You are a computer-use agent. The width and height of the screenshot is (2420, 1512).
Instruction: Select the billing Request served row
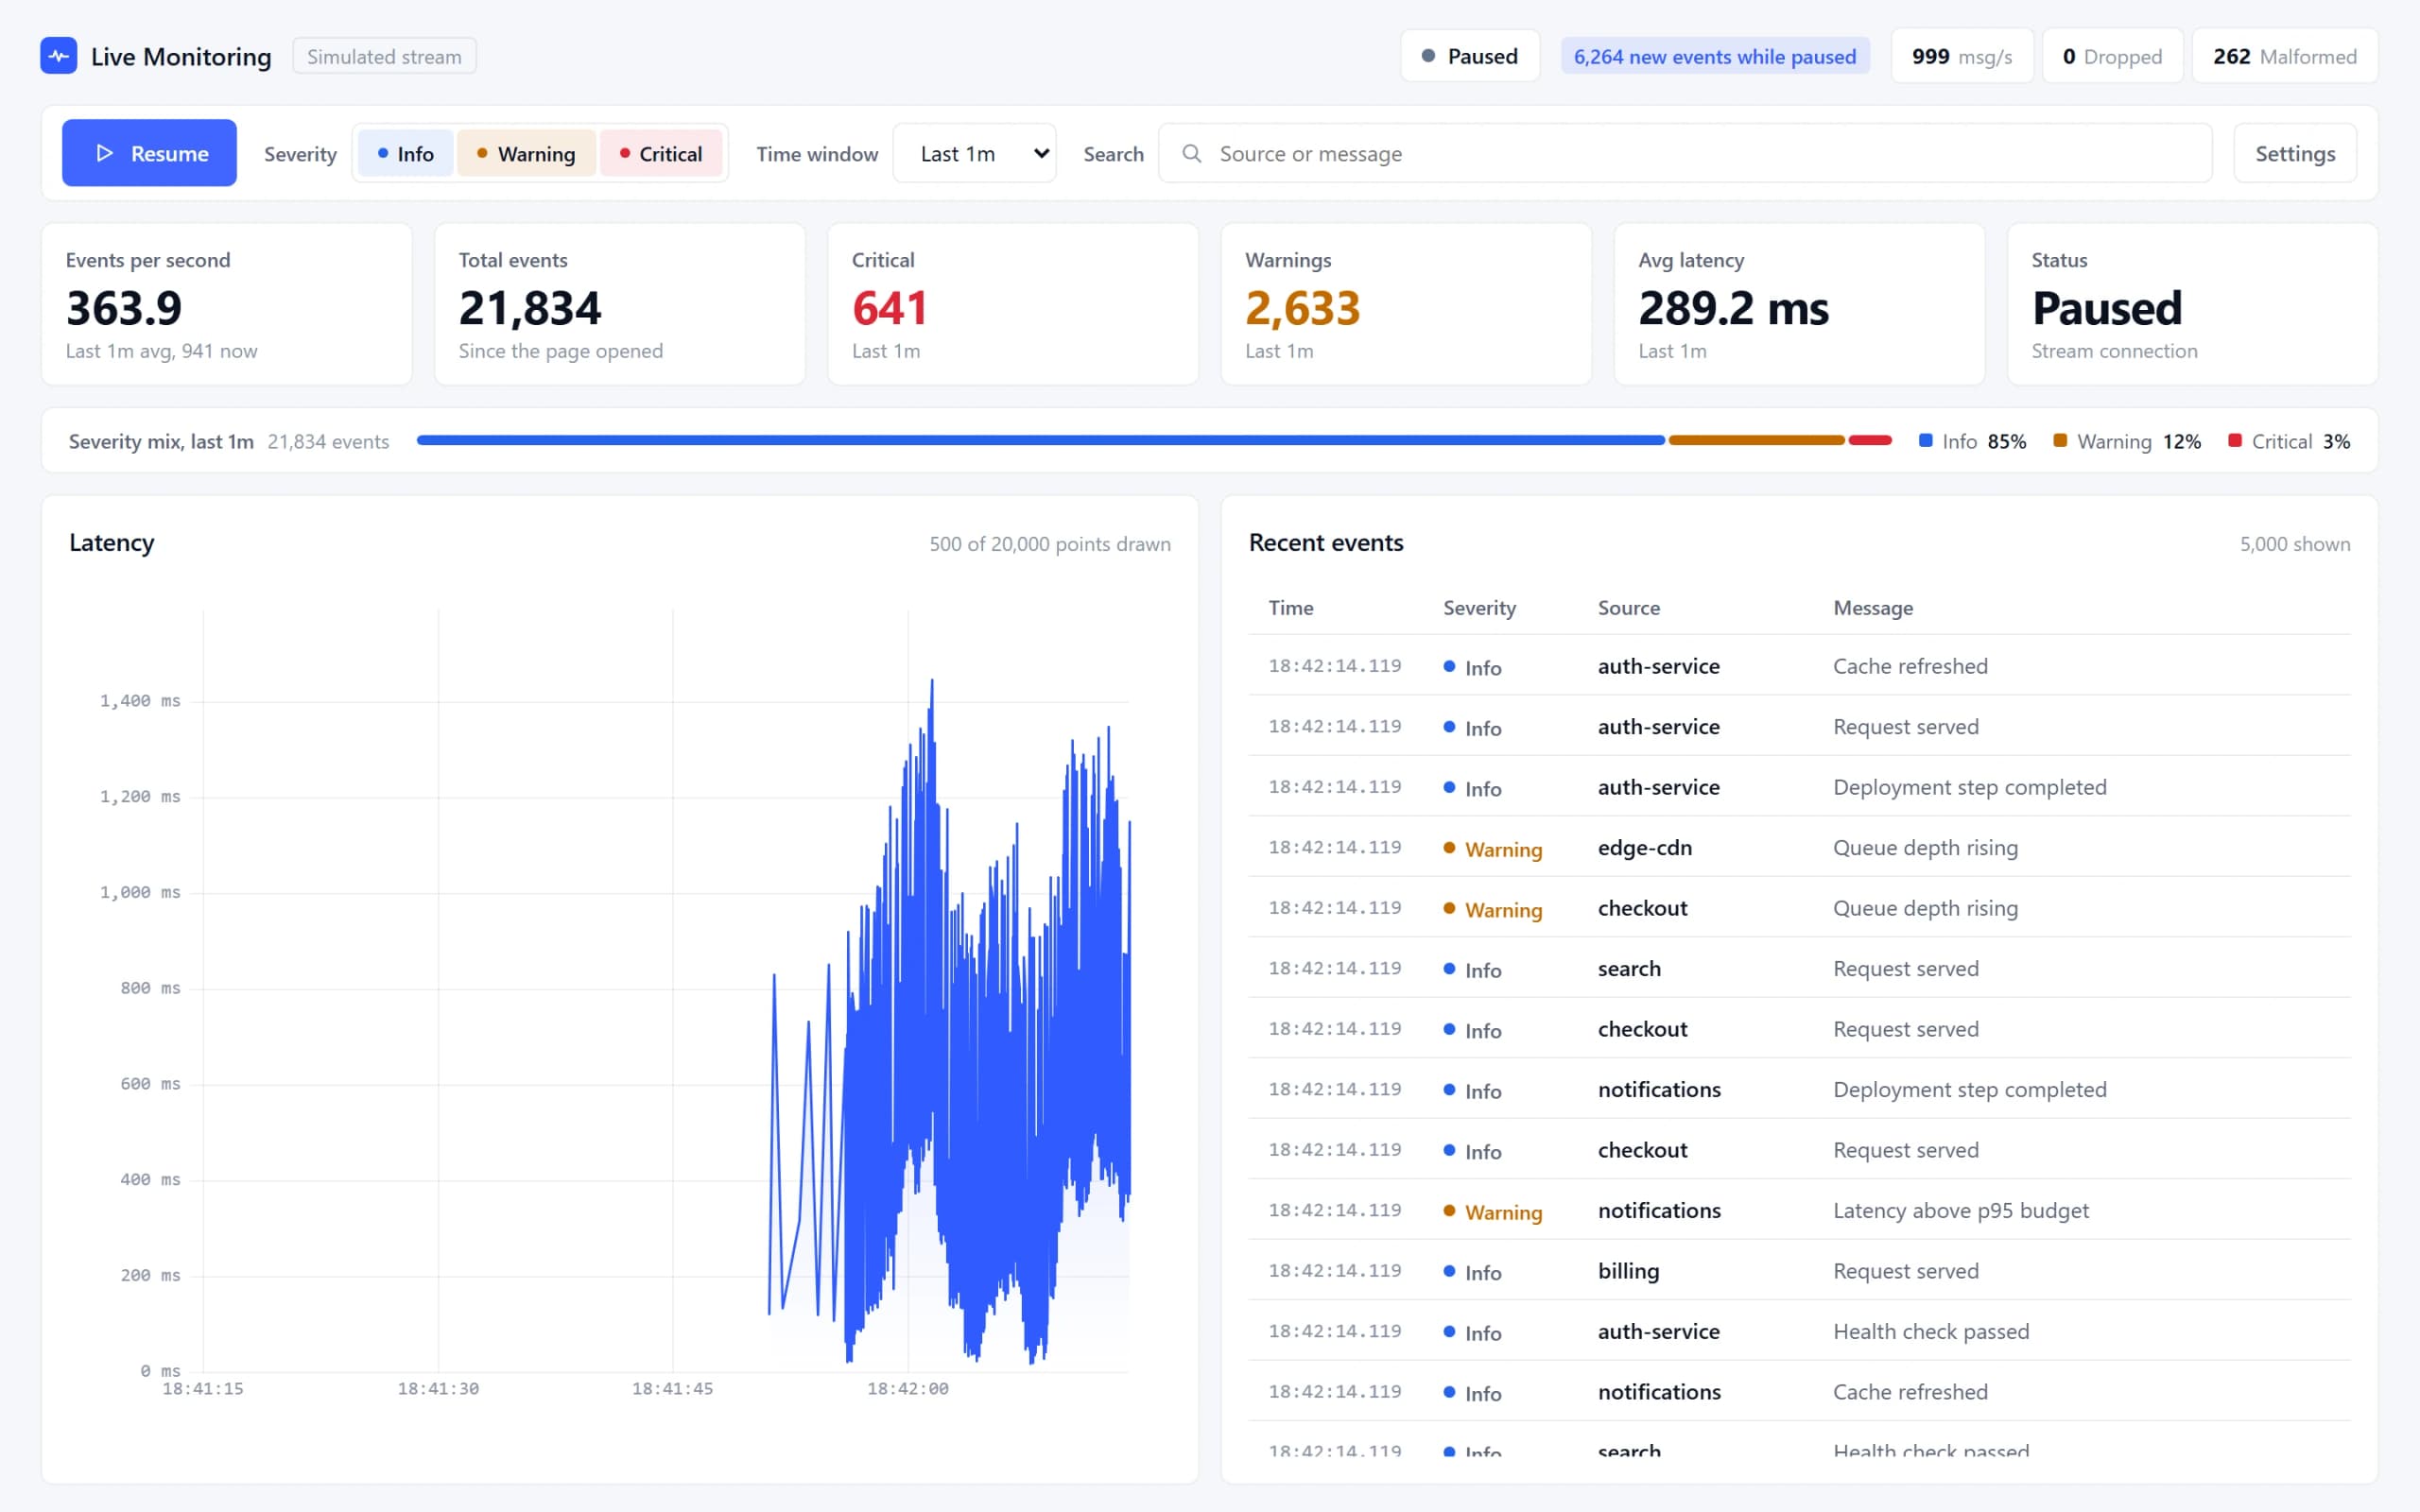(1799, 1271)
